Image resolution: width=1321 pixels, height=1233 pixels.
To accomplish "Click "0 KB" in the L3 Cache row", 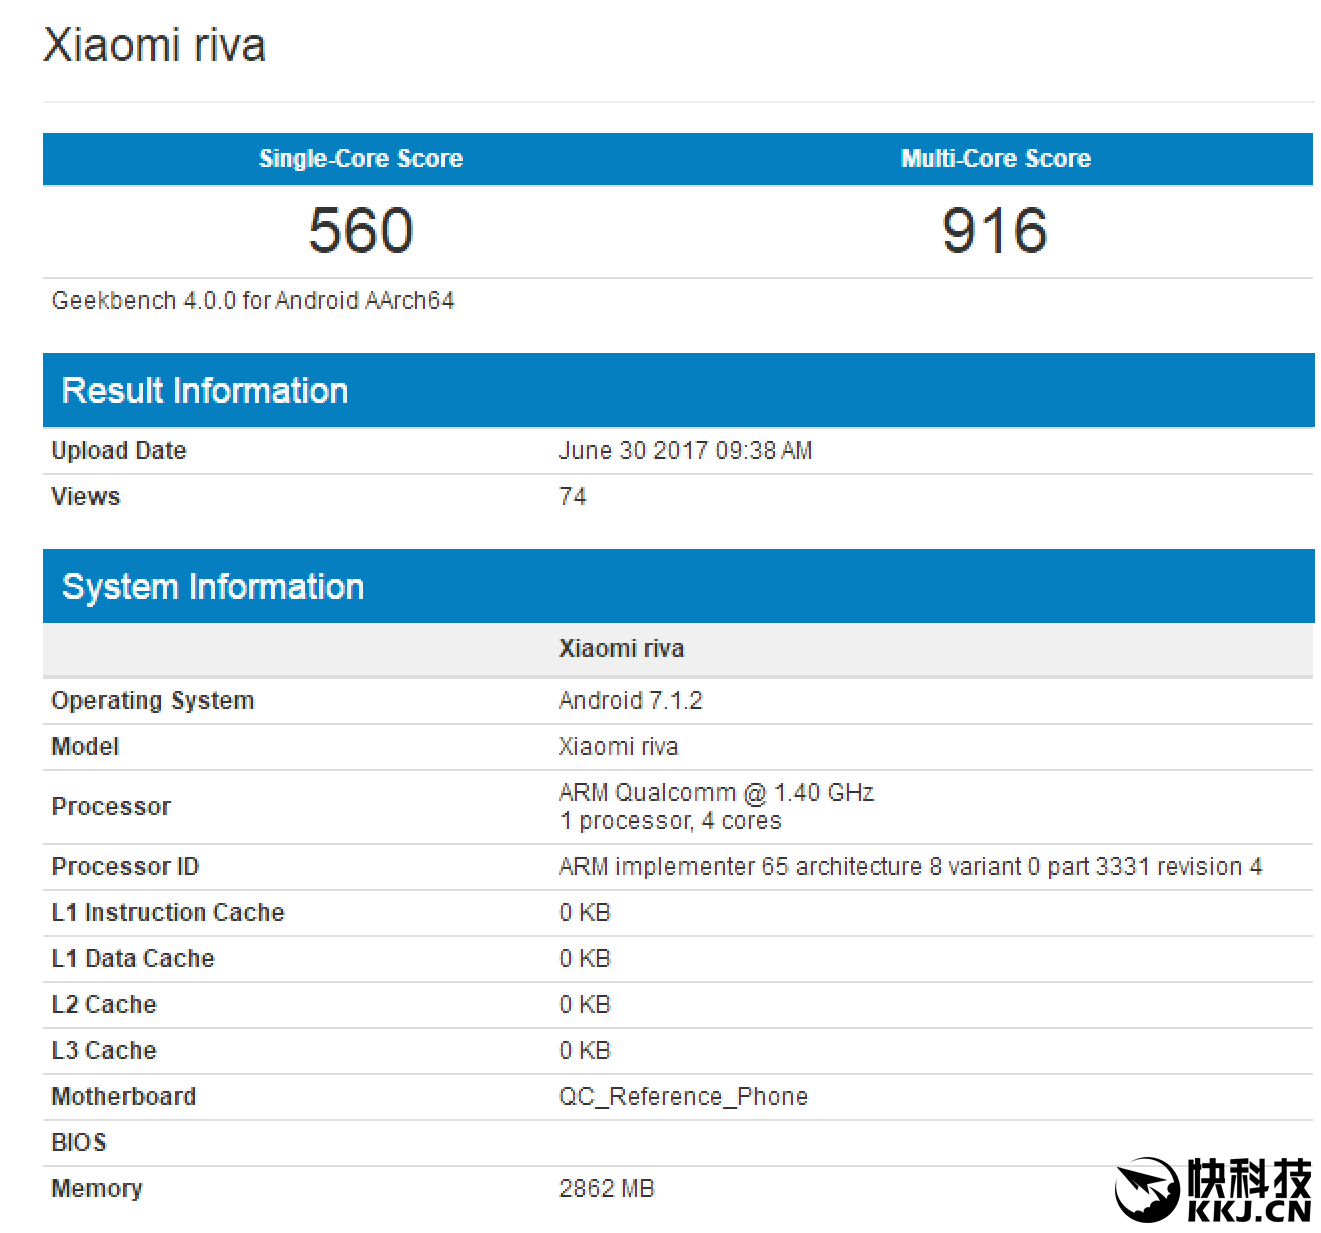I will [x=585, y=1050].
